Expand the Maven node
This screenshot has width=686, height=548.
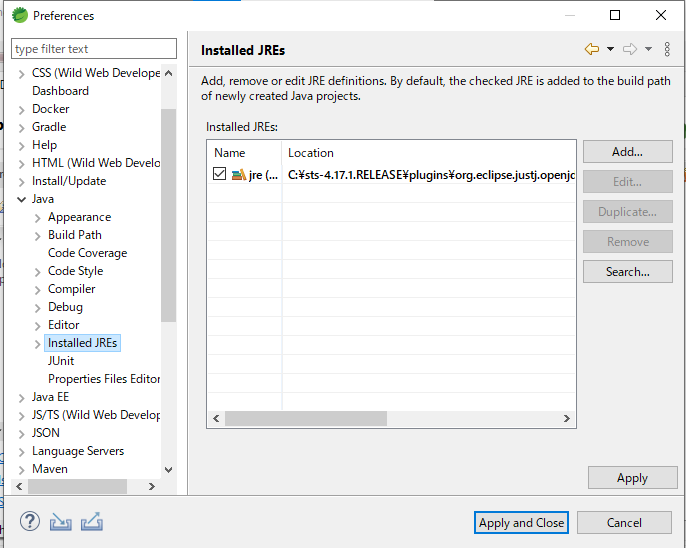tap(21, 470)
